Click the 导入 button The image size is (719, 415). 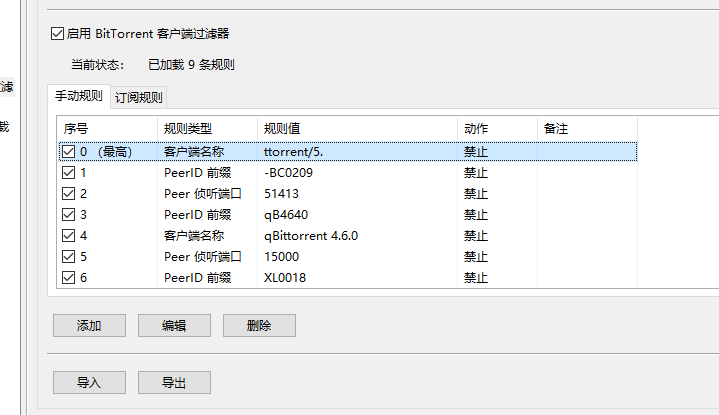coord(89,382)
